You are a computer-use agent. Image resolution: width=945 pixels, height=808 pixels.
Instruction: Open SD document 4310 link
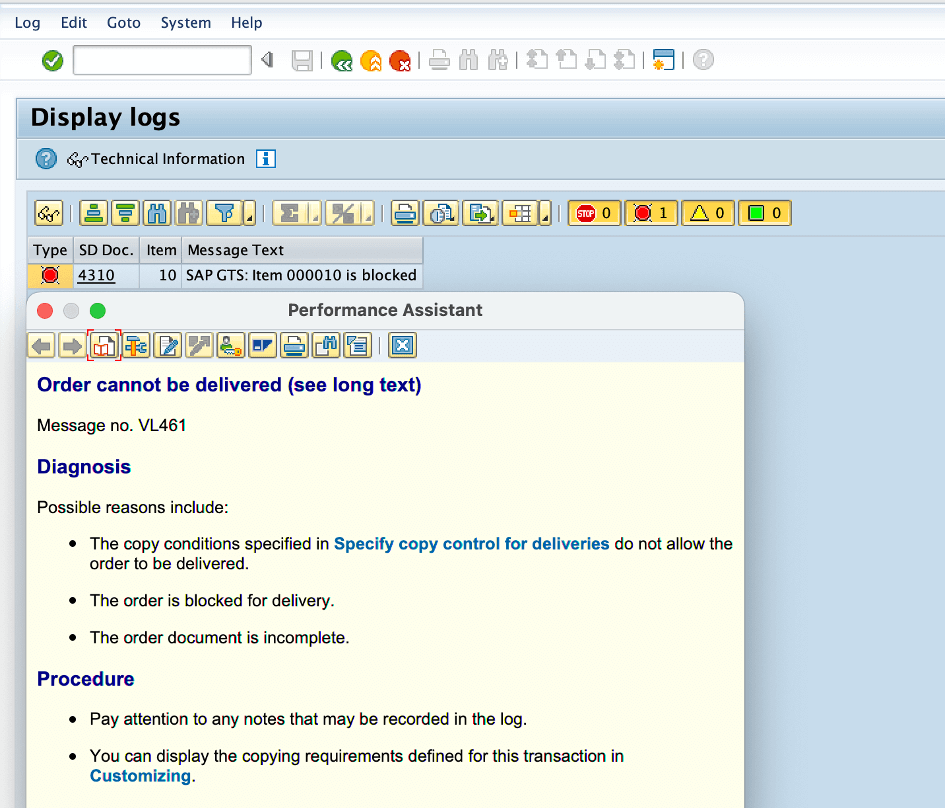(96, 275)
